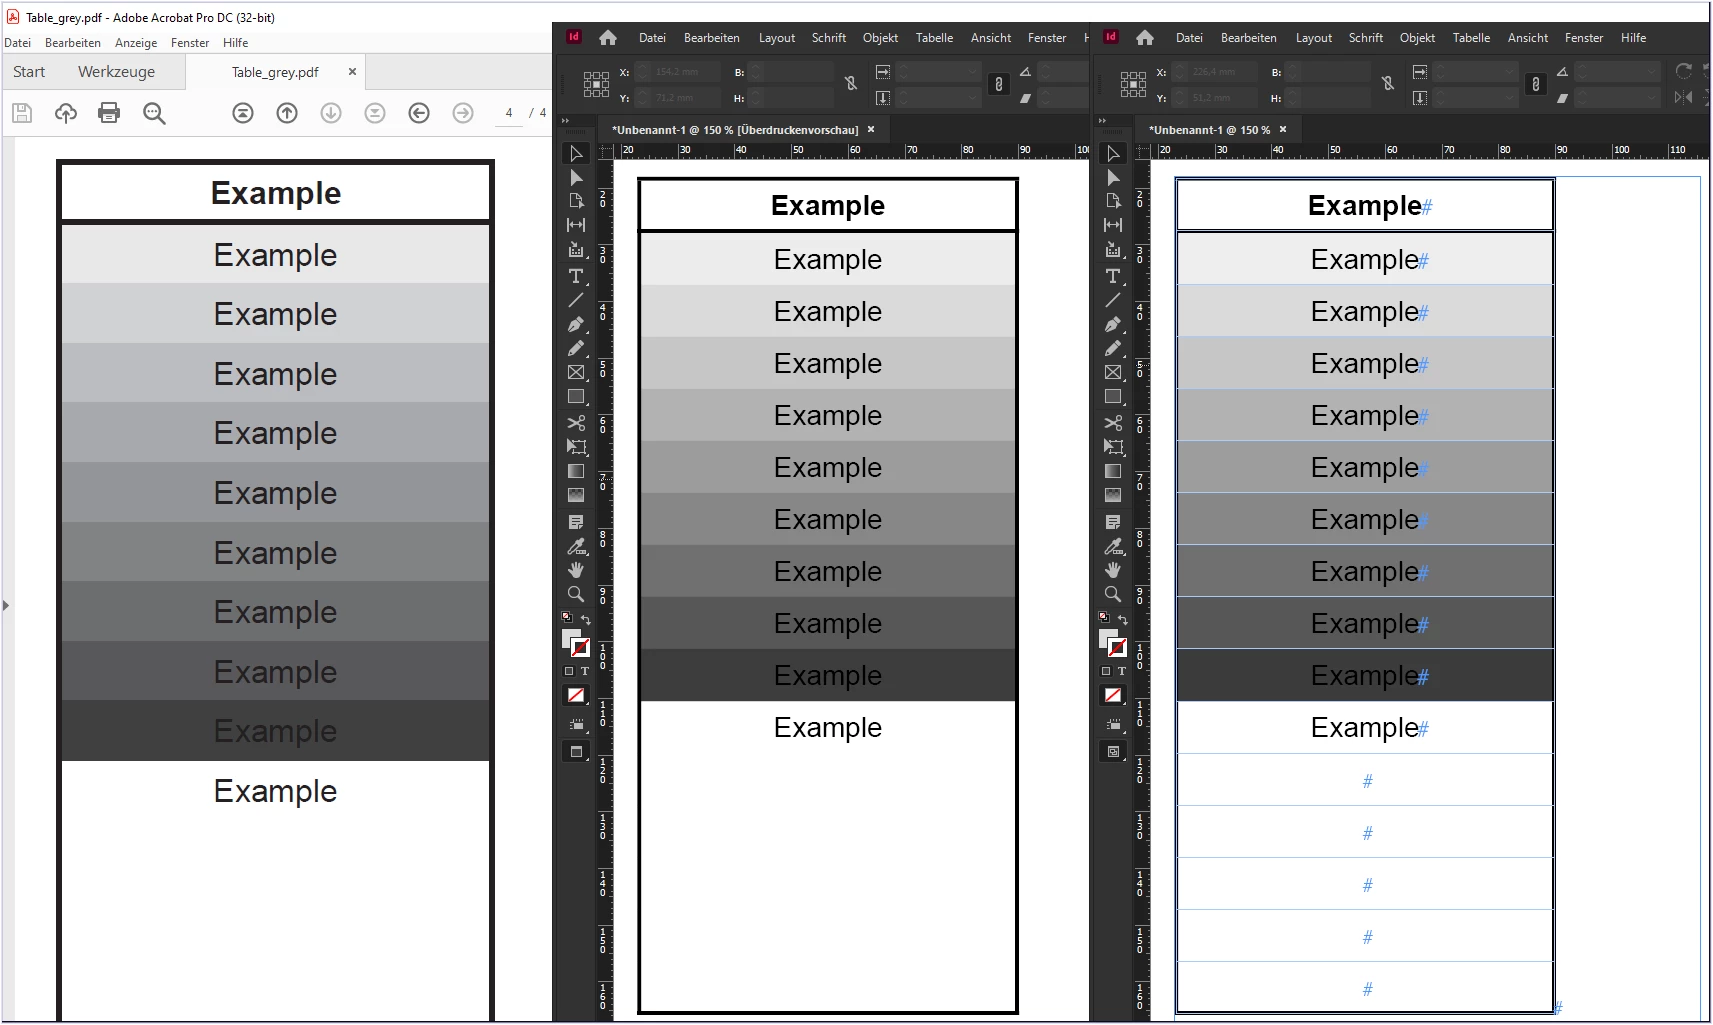The height and width of the screenshot is (1025, 1713).
Task: Select the Selection tool in left InDesign toolbar
Action: coord(576,153)
